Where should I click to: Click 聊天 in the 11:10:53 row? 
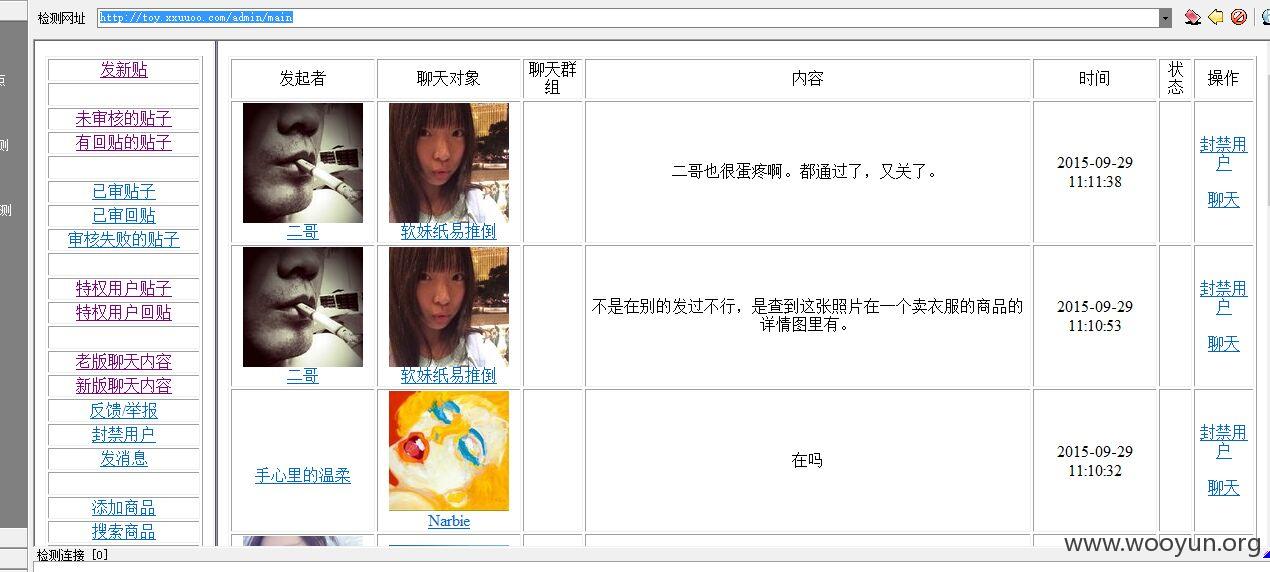1224,344
